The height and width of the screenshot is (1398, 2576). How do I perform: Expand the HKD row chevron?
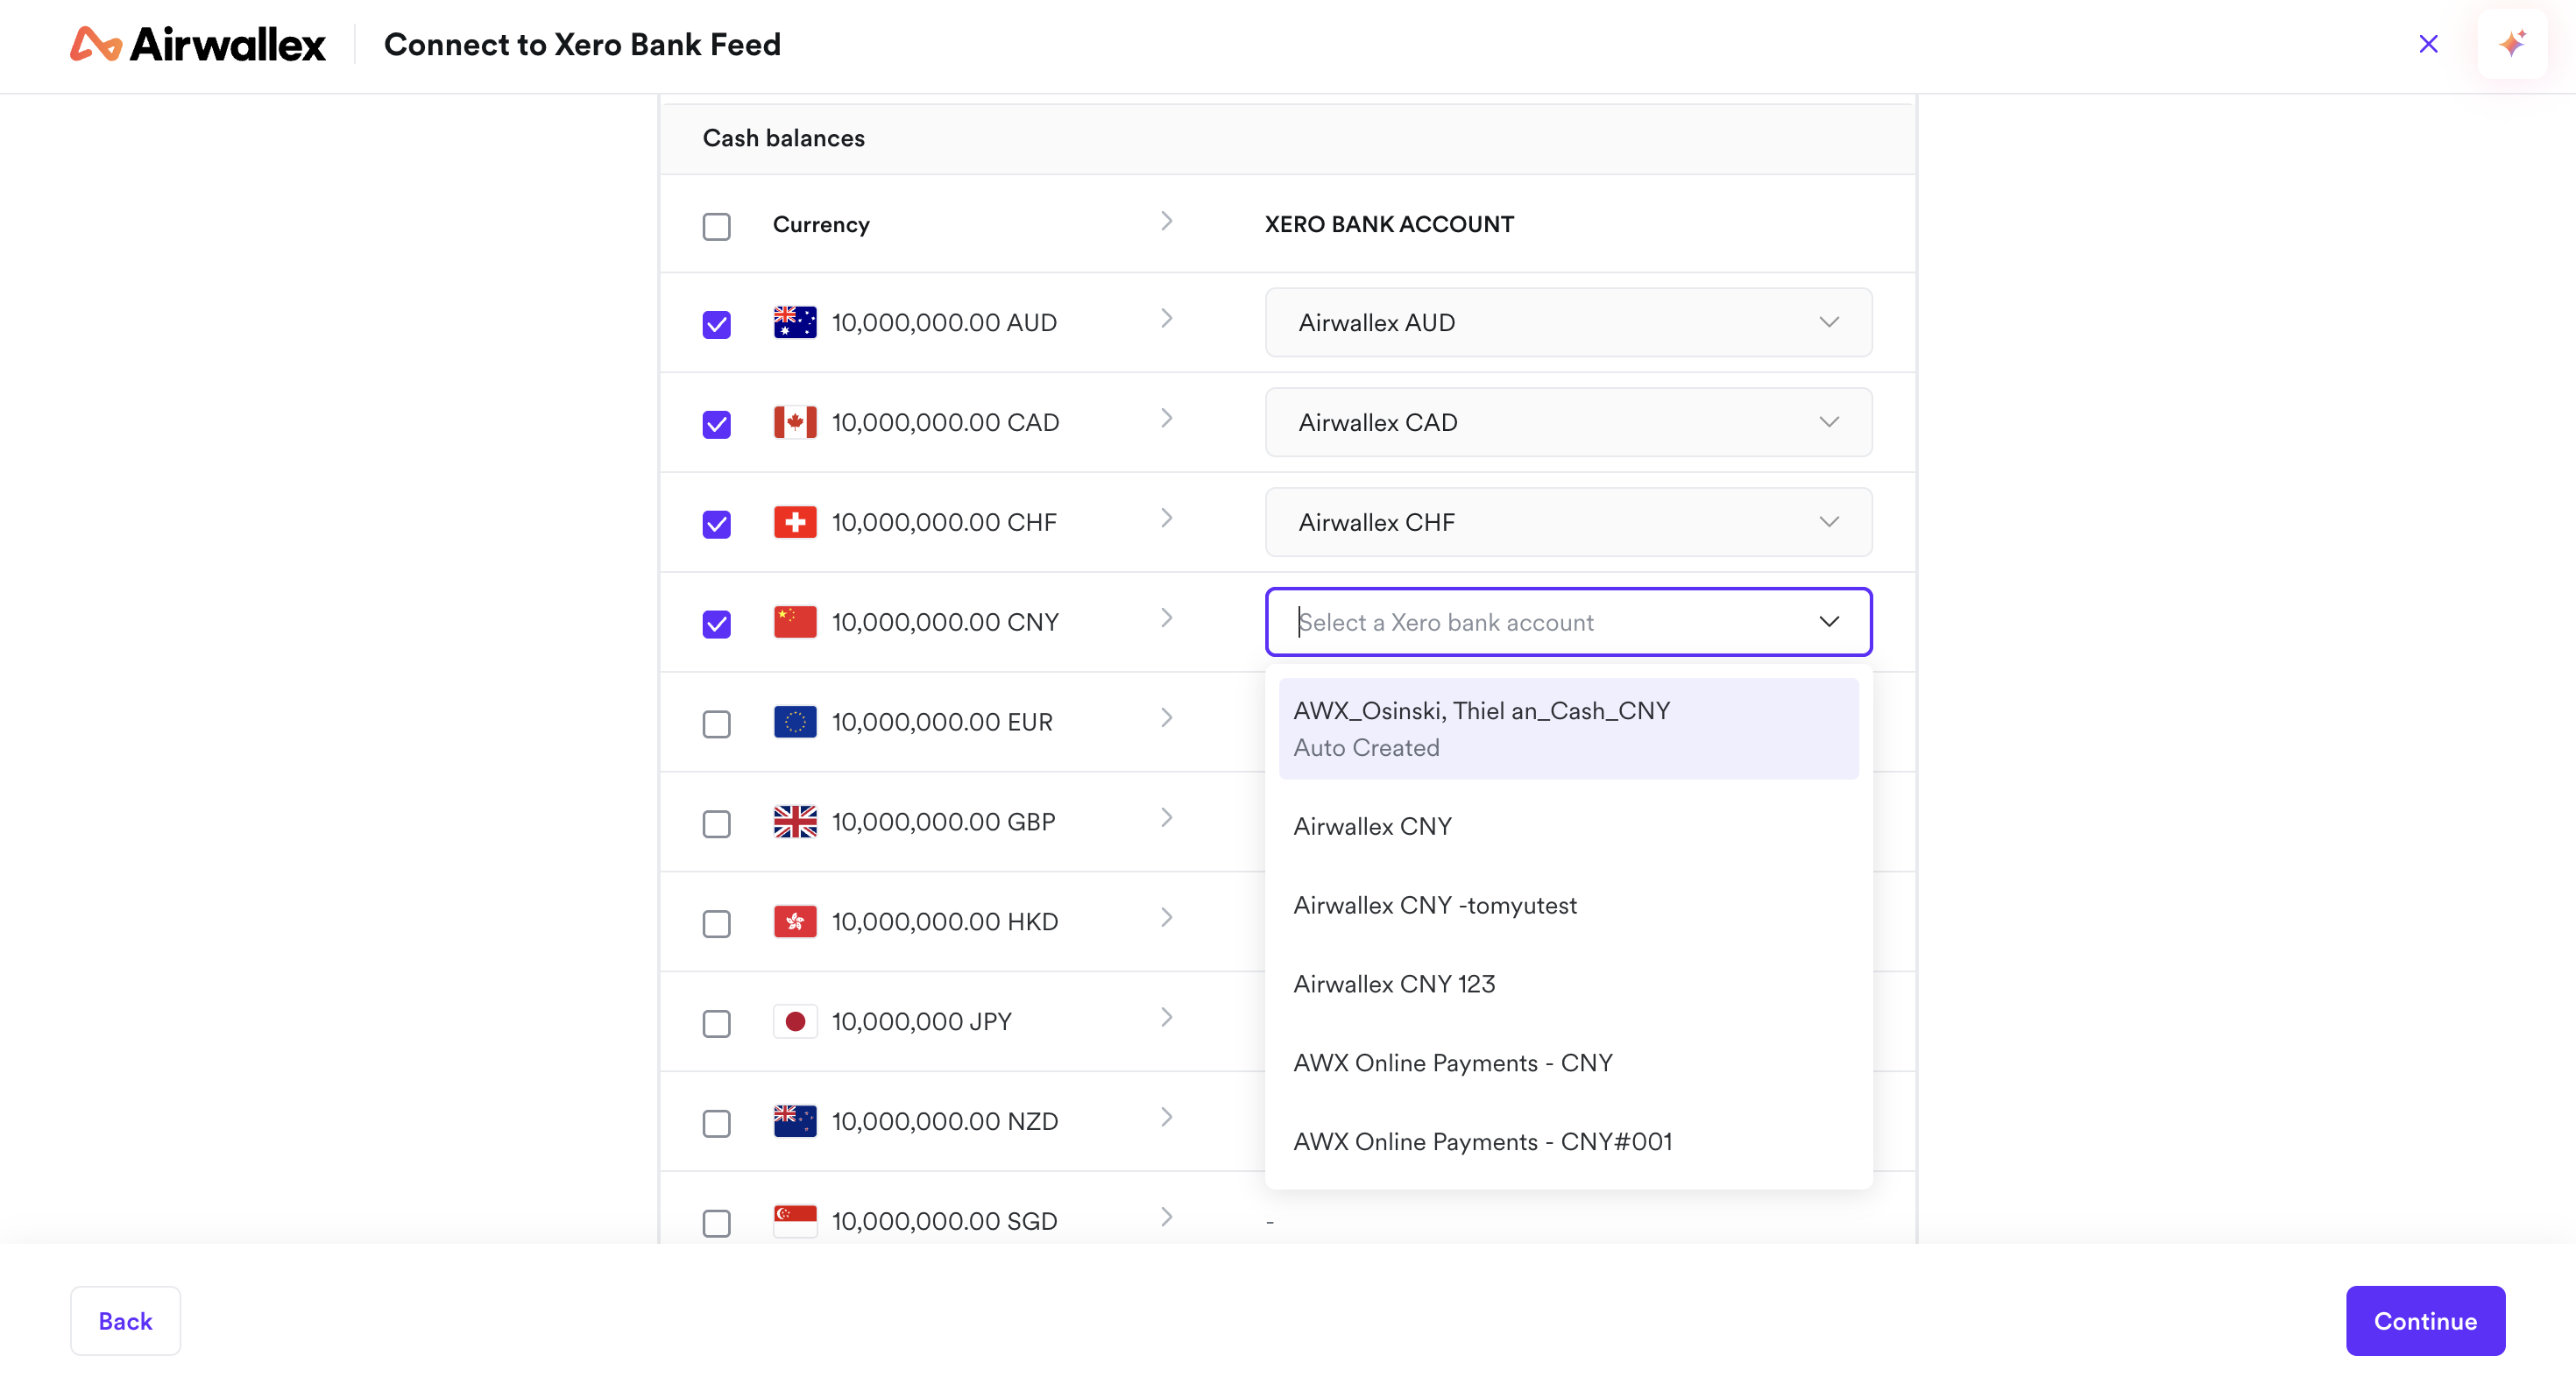click(1166, 919)
